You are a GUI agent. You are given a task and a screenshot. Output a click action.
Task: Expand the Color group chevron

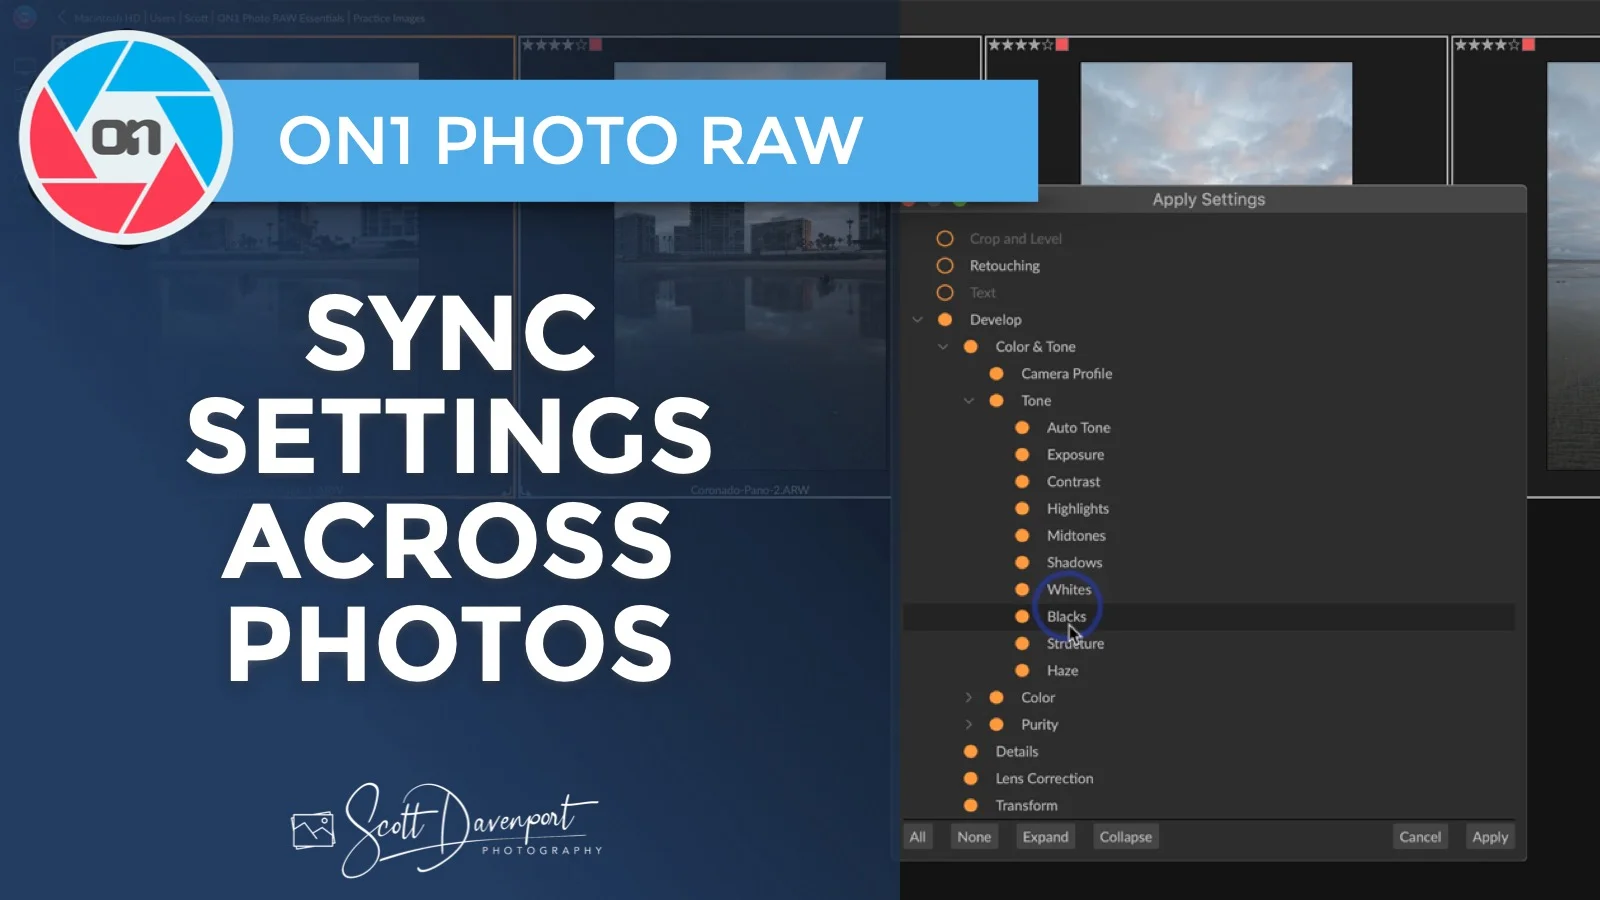pos(969,698)
